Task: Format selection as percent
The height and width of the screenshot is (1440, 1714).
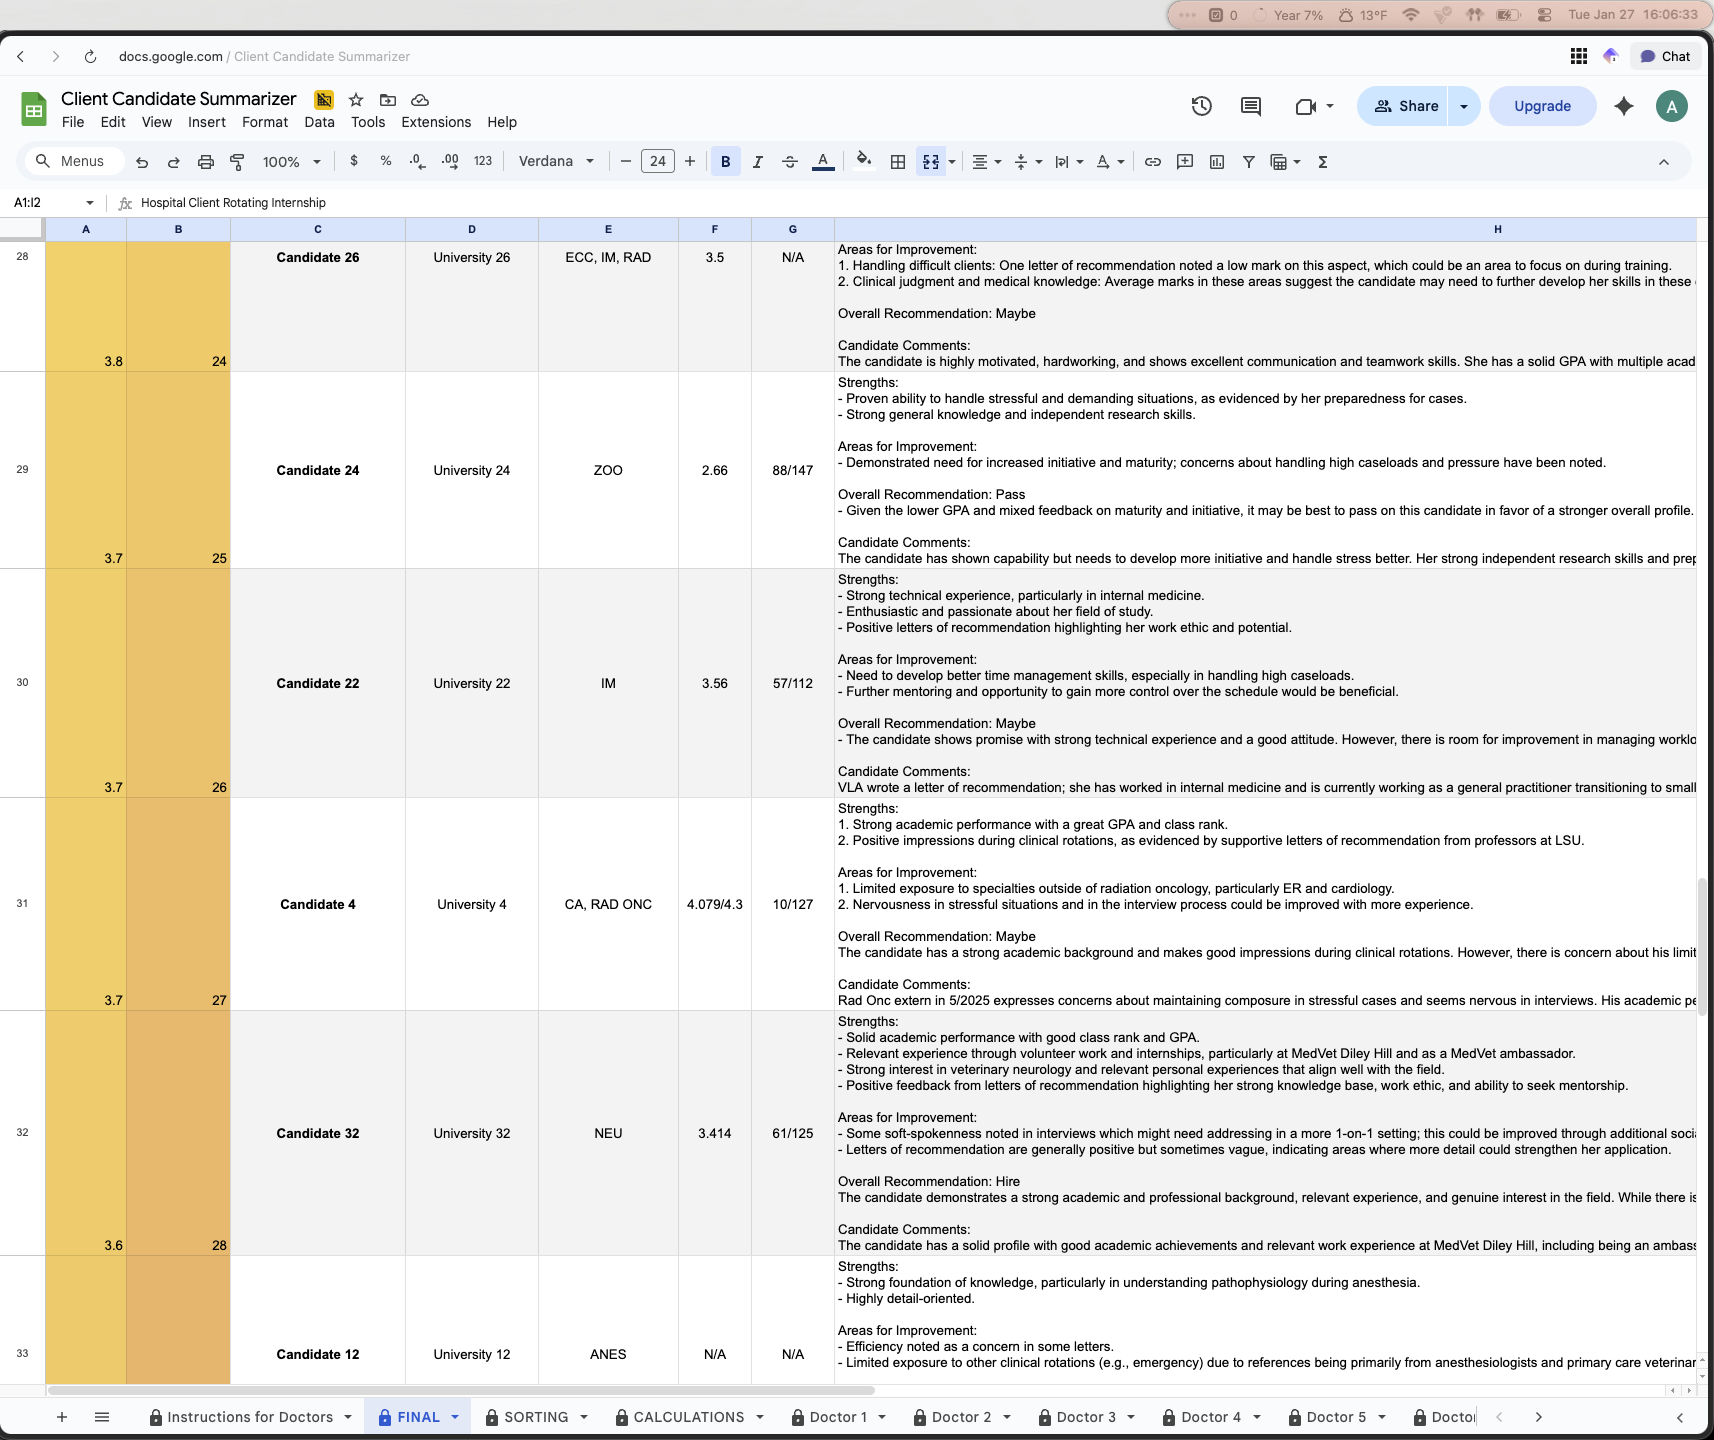Action: (386, 161)
